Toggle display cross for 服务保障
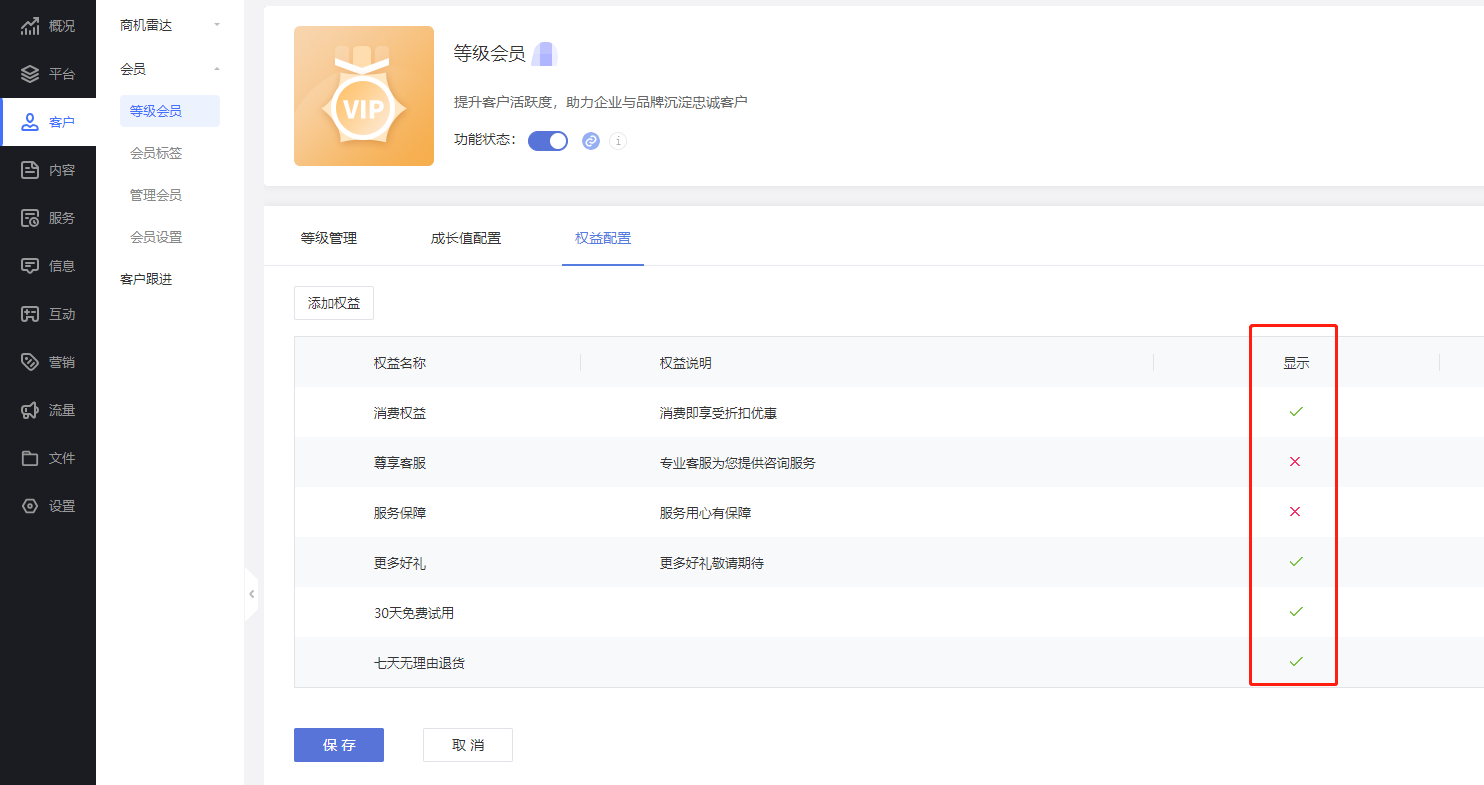Screen dimensions: 1484x785 [x=1296, y=512]
